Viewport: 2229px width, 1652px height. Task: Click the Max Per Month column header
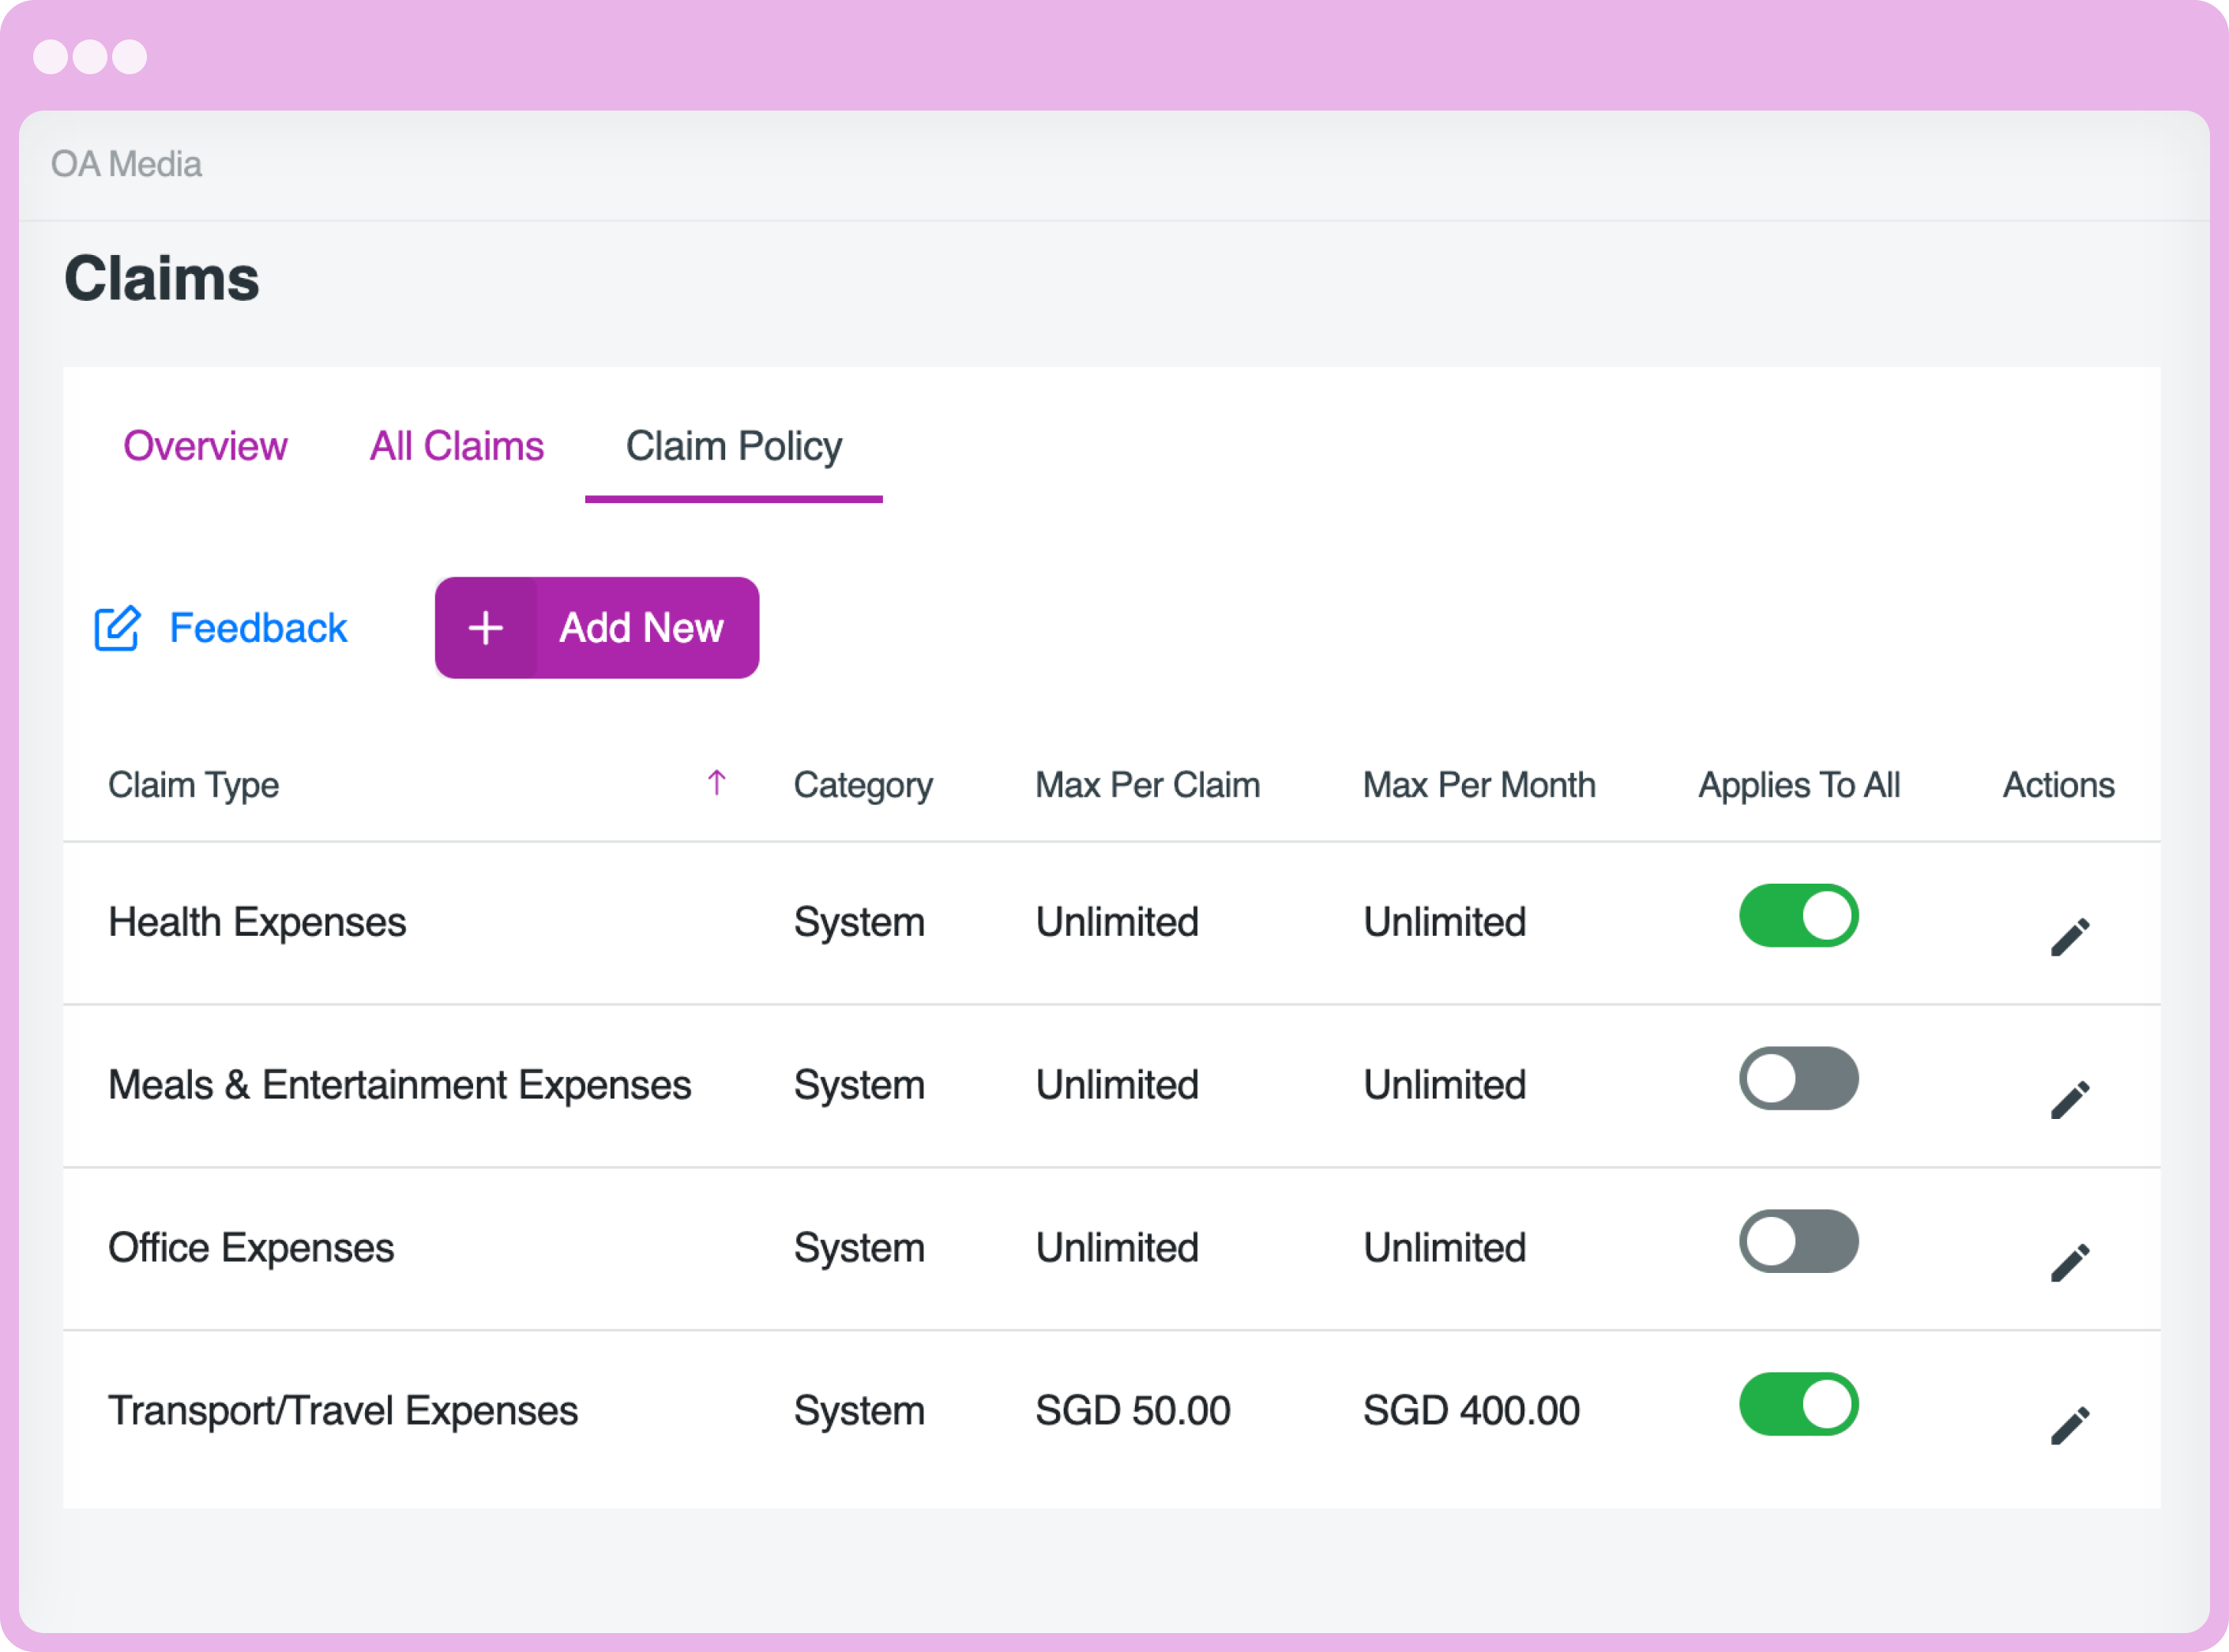[1478, 786]
